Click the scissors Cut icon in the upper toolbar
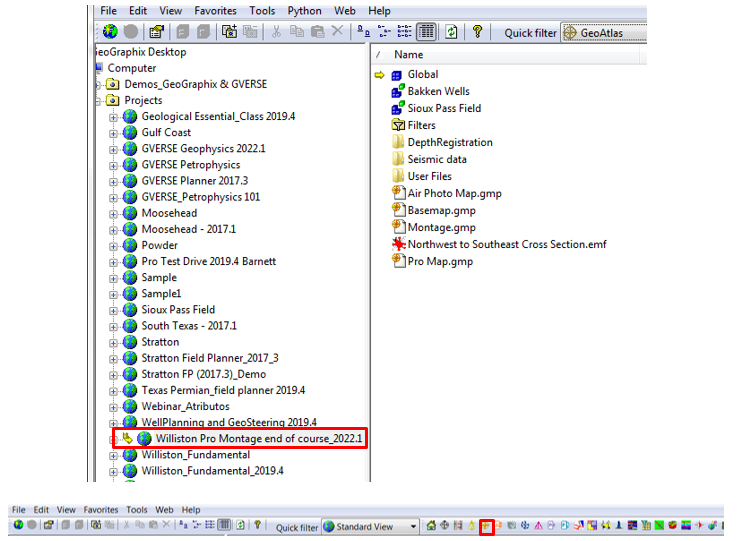The width and height of the screenshot is (737, 541). [x=276, y=31]
